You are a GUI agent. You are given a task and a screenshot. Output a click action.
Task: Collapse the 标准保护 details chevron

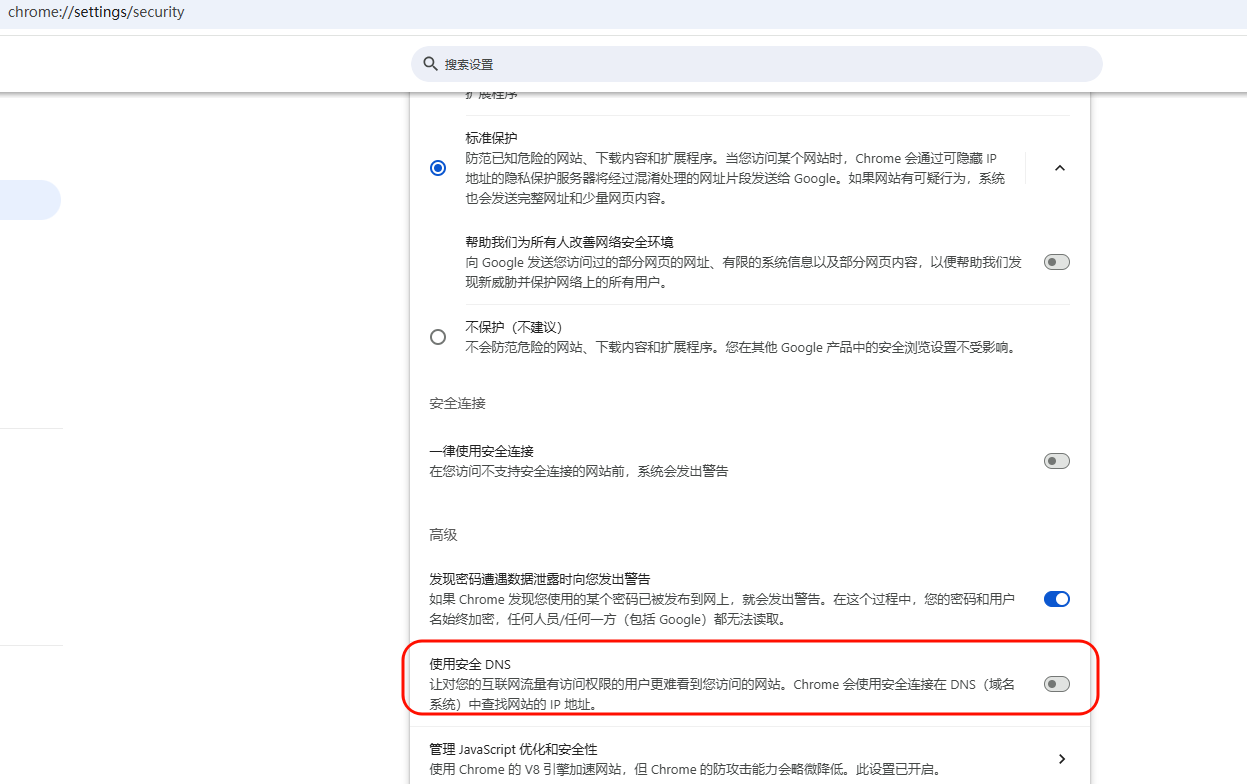tap(1060, 168)
